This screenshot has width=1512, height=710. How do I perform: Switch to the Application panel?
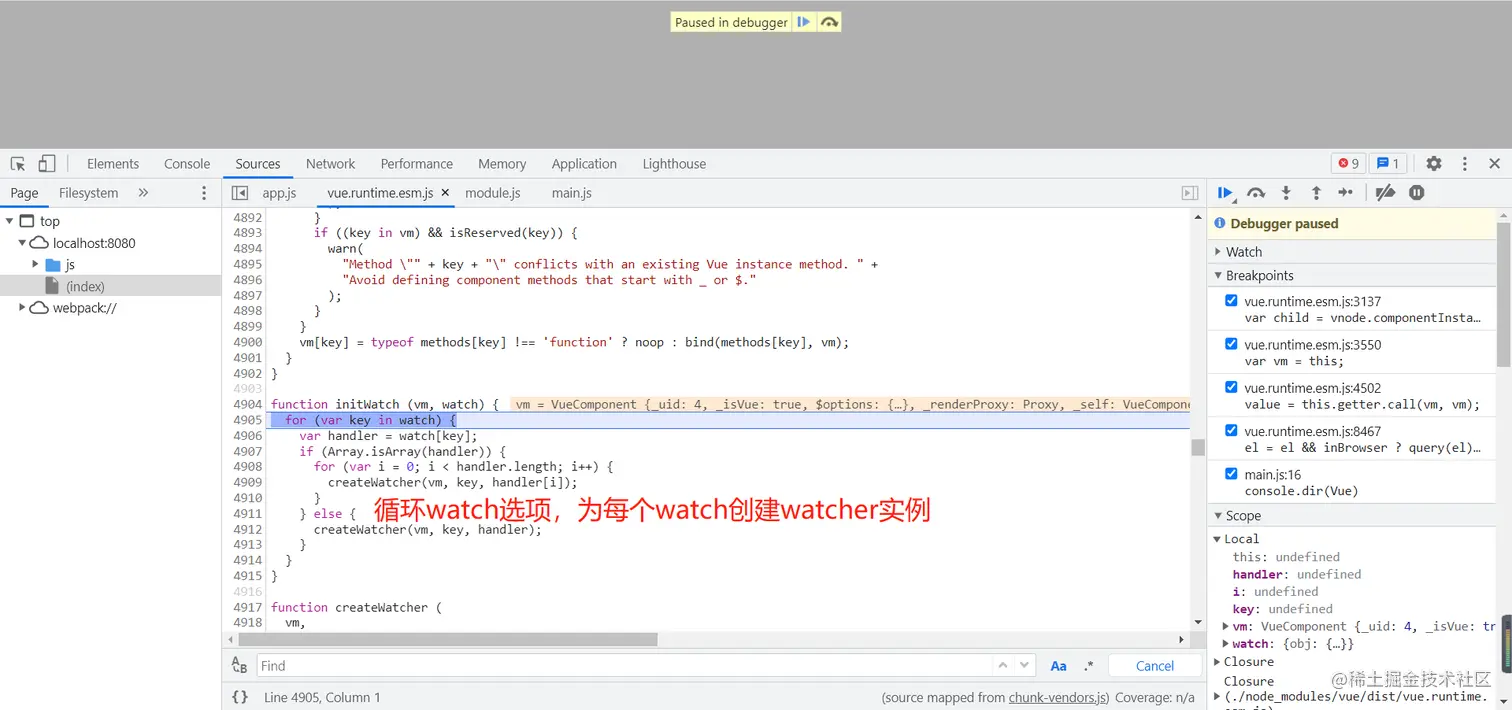coord(584,164)
